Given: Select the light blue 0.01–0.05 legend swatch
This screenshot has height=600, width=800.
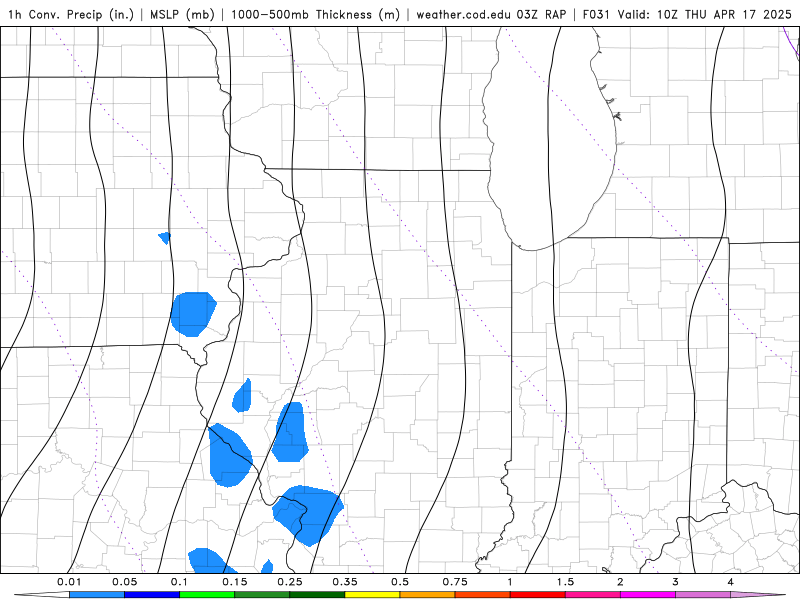Looking at the screenshot, I should coord(97,595).
